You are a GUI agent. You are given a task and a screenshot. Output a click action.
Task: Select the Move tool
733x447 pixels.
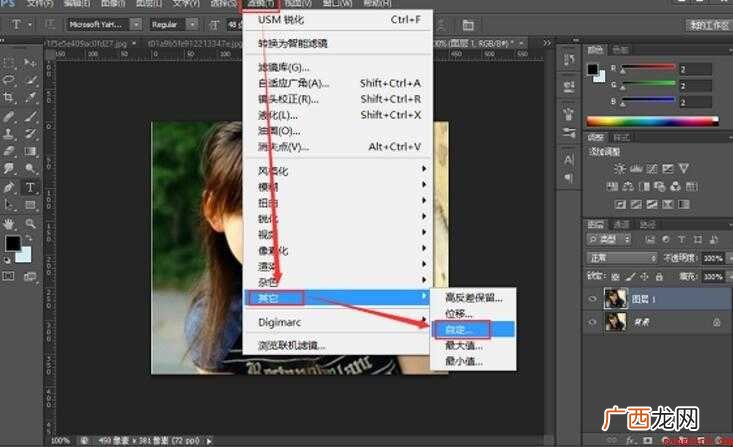coord(30,63)
